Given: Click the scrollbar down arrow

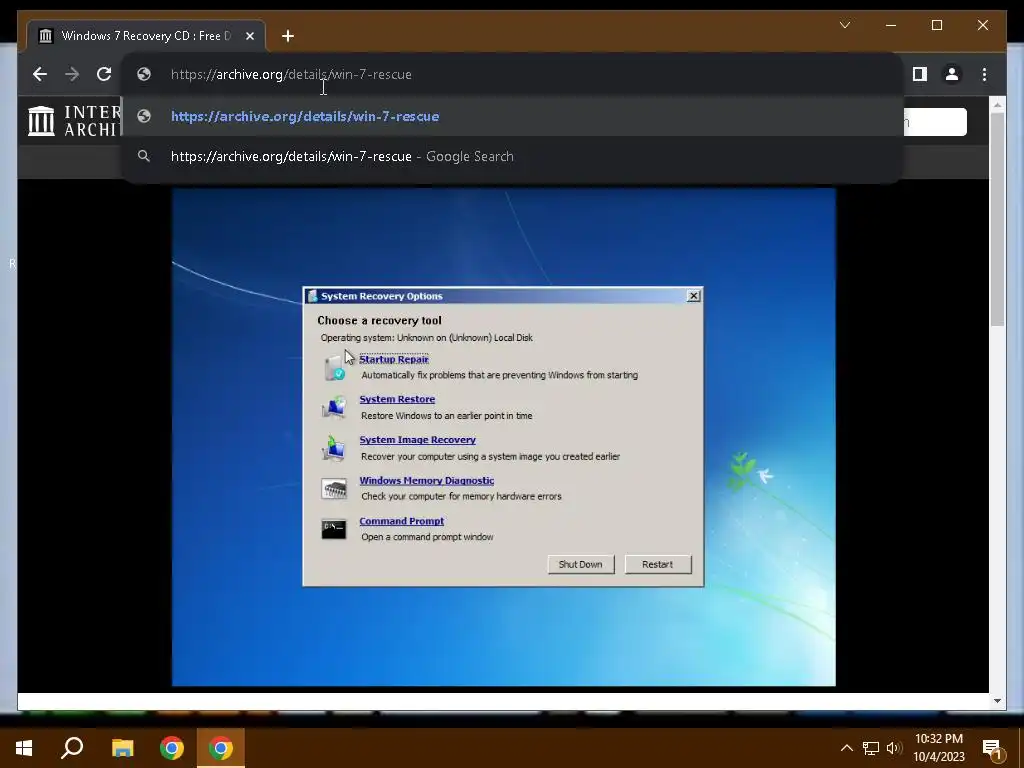Looking at the screenshot, I should (997, 701).
